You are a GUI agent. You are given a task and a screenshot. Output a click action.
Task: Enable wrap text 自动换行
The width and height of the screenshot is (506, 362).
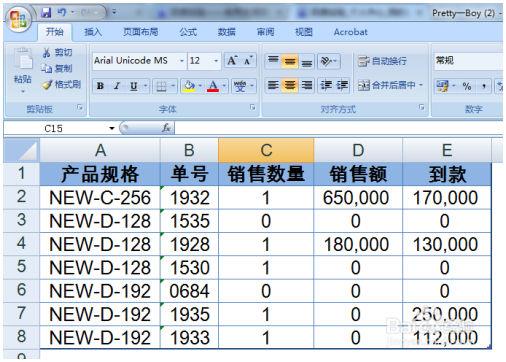pyautogui.click(x=382, y=61)
